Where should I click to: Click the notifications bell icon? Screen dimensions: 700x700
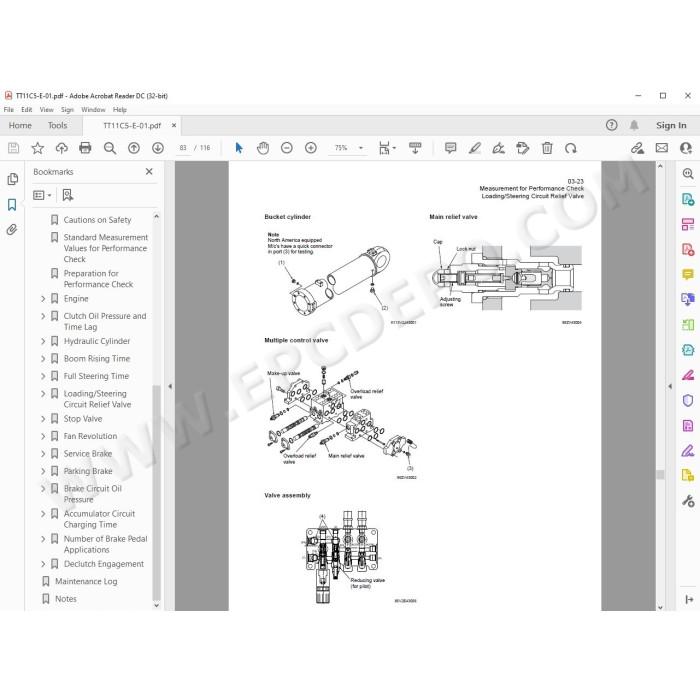click(x=634, y=125)
